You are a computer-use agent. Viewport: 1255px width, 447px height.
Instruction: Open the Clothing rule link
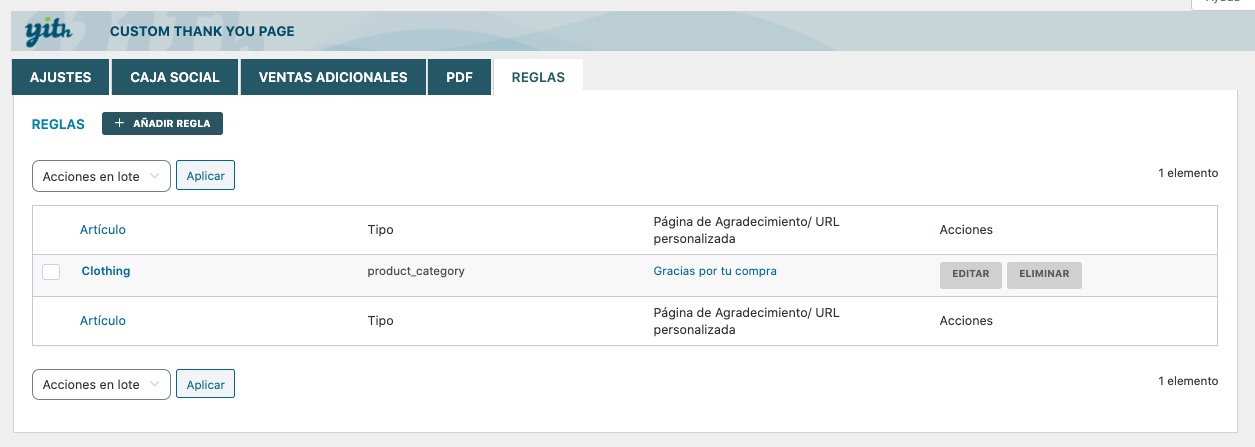[x=106, y=271]
